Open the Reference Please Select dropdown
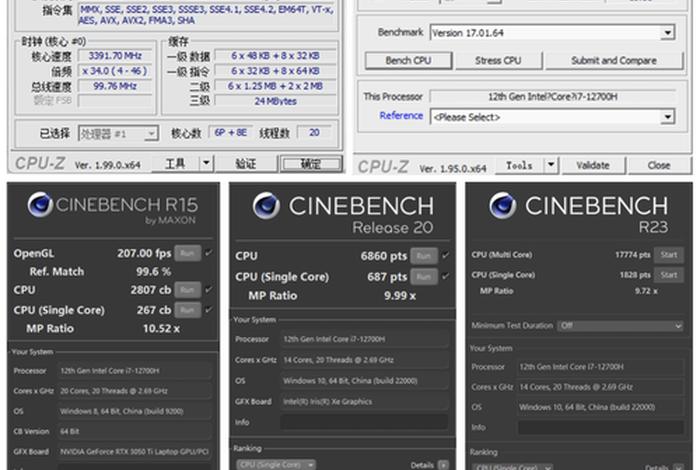This screenshot has width=700, height=470. click(668, 117)
